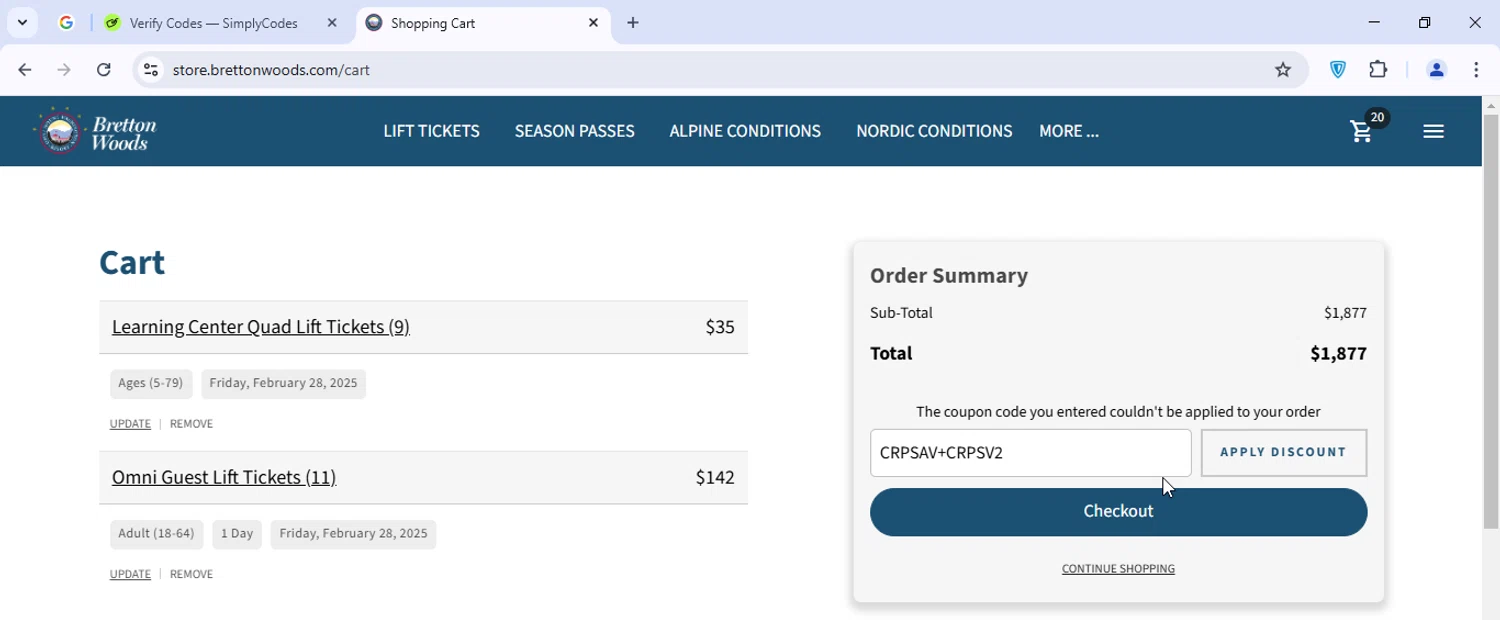
Task: Minimize the browser window
Action: click(x=1374, y=22)
